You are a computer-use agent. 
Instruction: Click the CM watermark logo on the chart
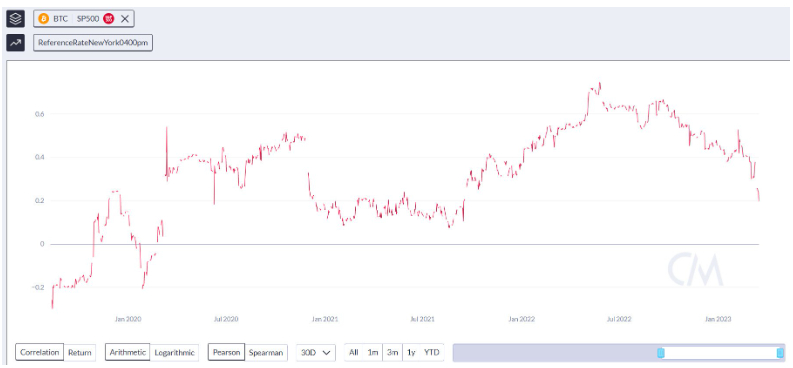point(695,269)
